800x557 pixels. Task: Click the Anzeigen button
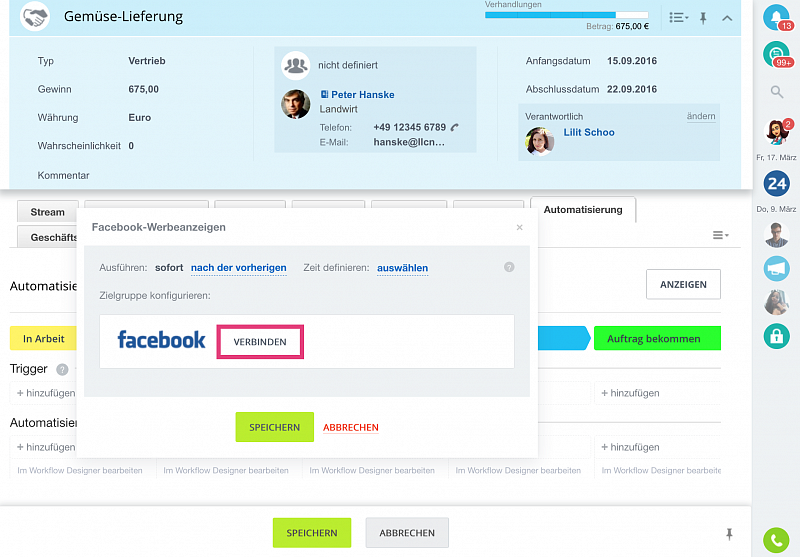tap(683, 284)
